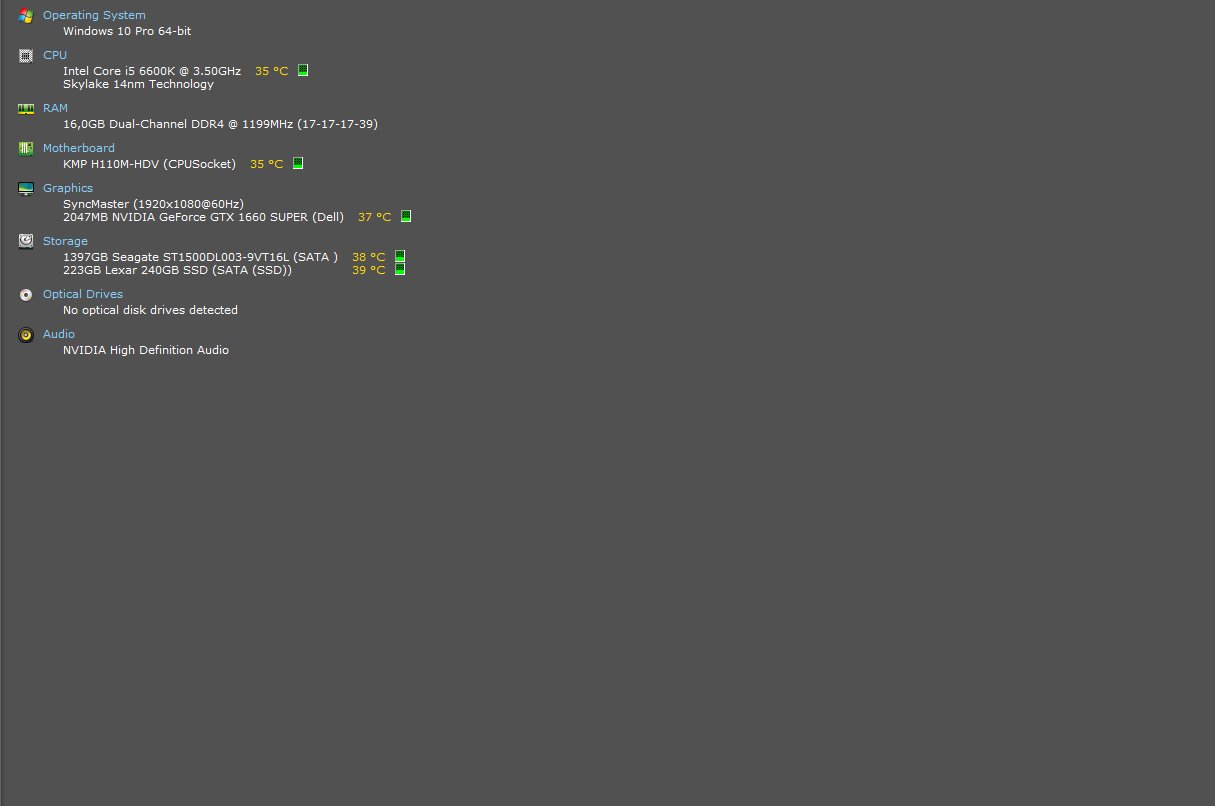Click the Motherboard section icon
Viewport: 1215px width, 806px height.
pyautogui.click(x=26, y=149)
